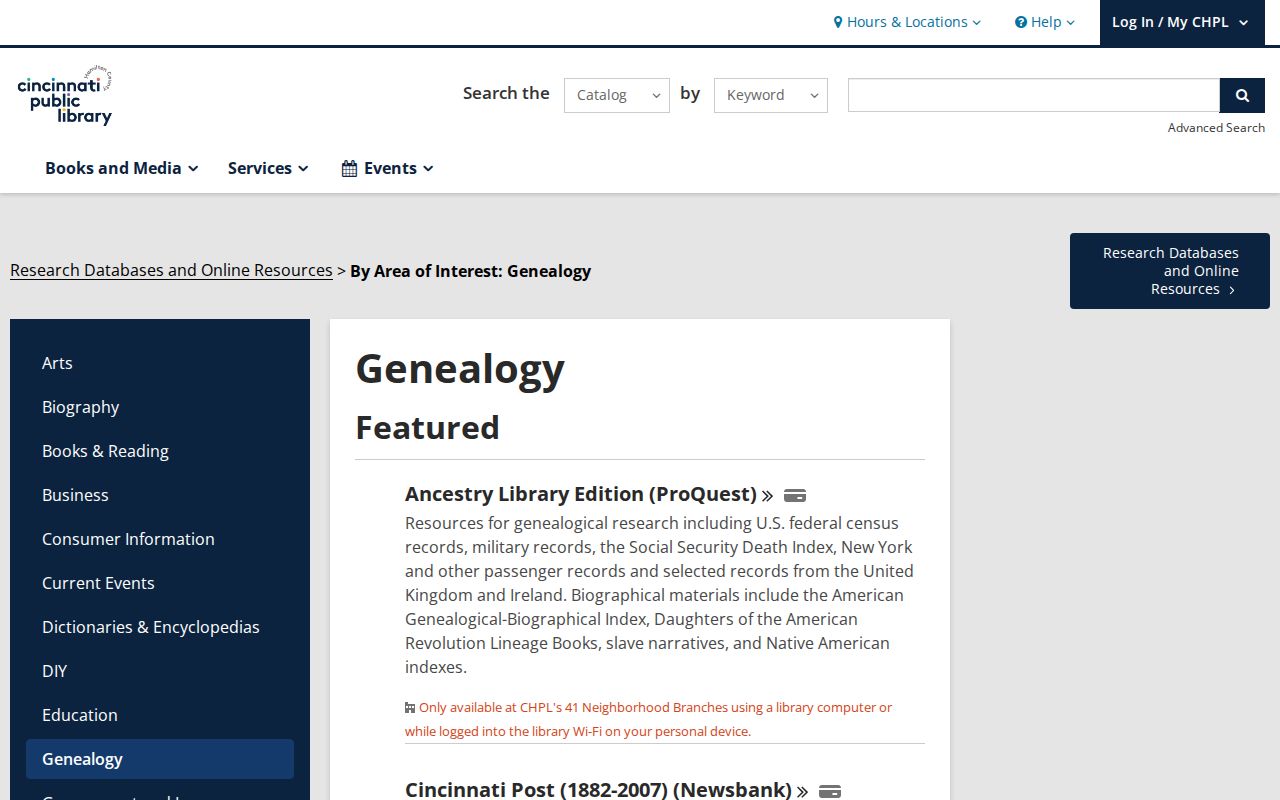Open the Hours & Locations dropdown

click(x=908, y=22)
